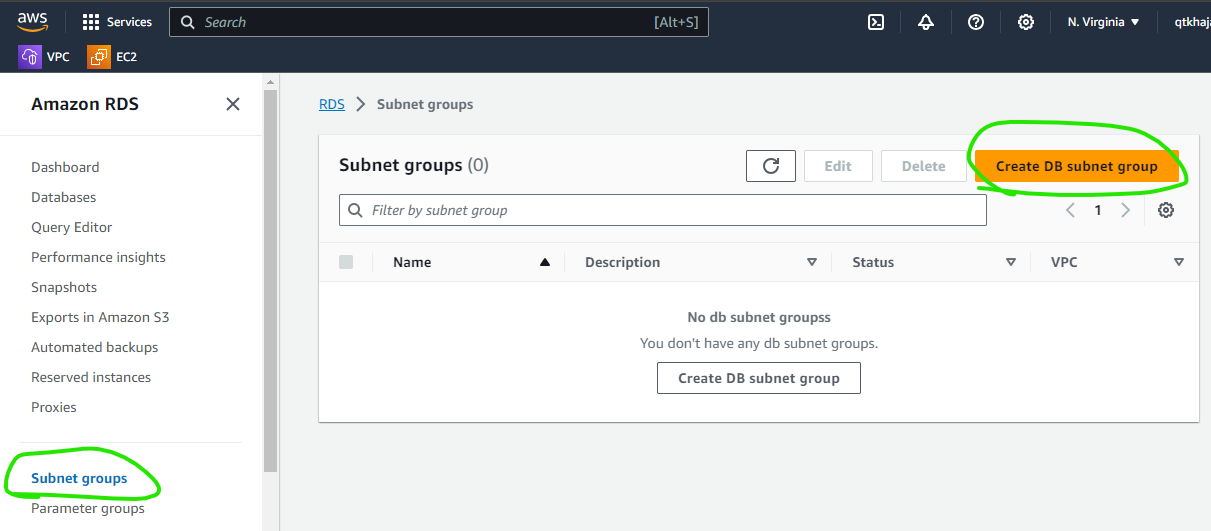Screen dimensions: 1211x531
Task: Click the Description column header
Action: (623, 262)
